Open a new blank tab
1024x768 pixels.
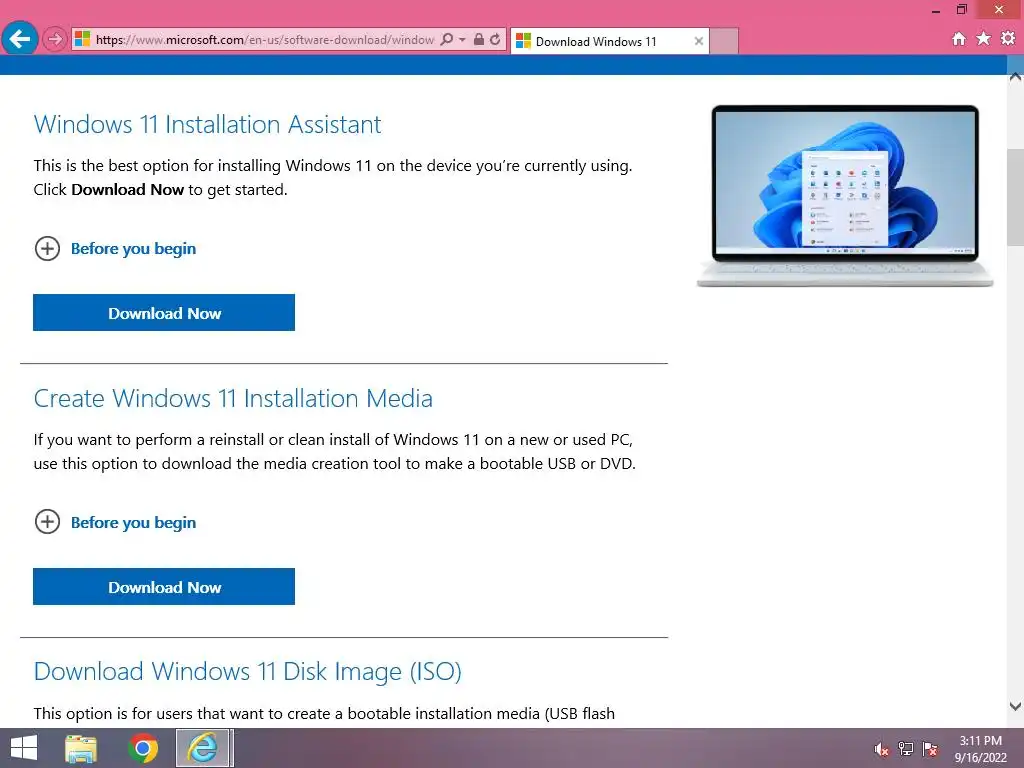point(724,41)
